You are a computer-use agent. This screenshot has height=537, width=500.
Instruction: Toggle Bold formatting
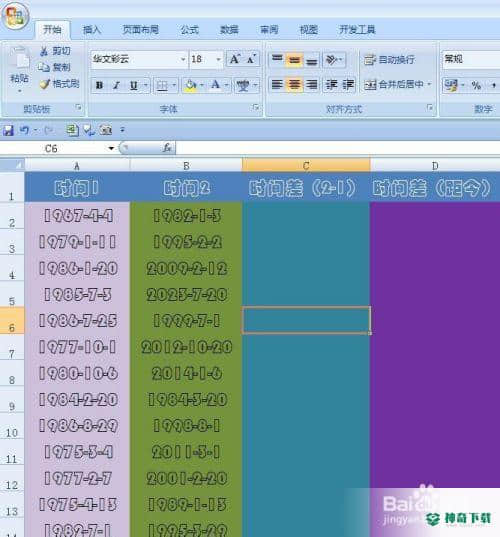click(99, 85)
